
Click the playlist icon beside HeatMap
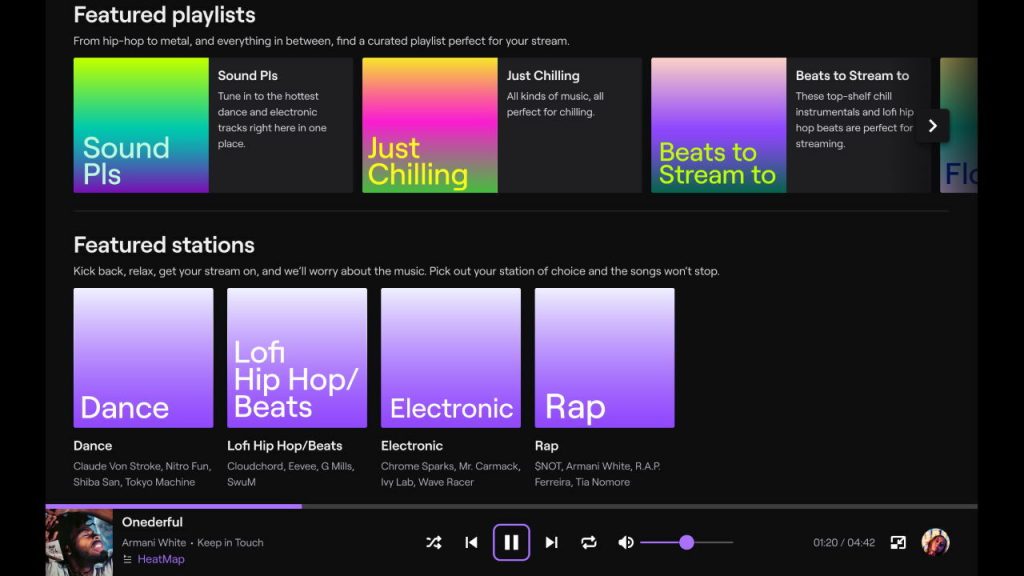(127, 559)
